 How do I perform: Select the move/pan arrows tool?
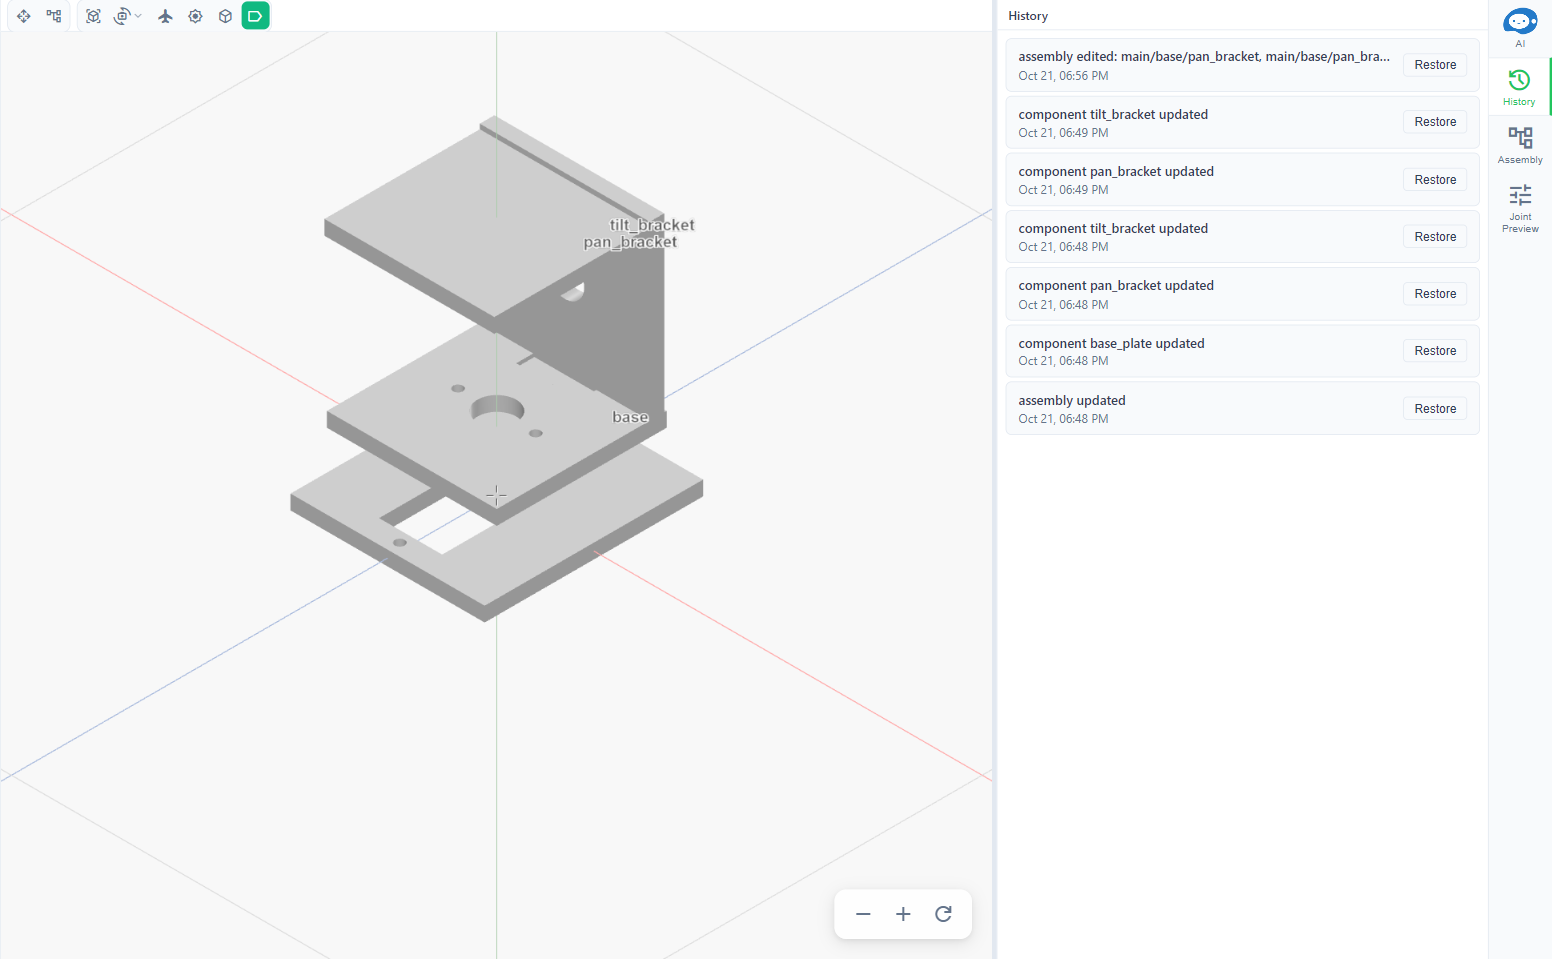24,16
